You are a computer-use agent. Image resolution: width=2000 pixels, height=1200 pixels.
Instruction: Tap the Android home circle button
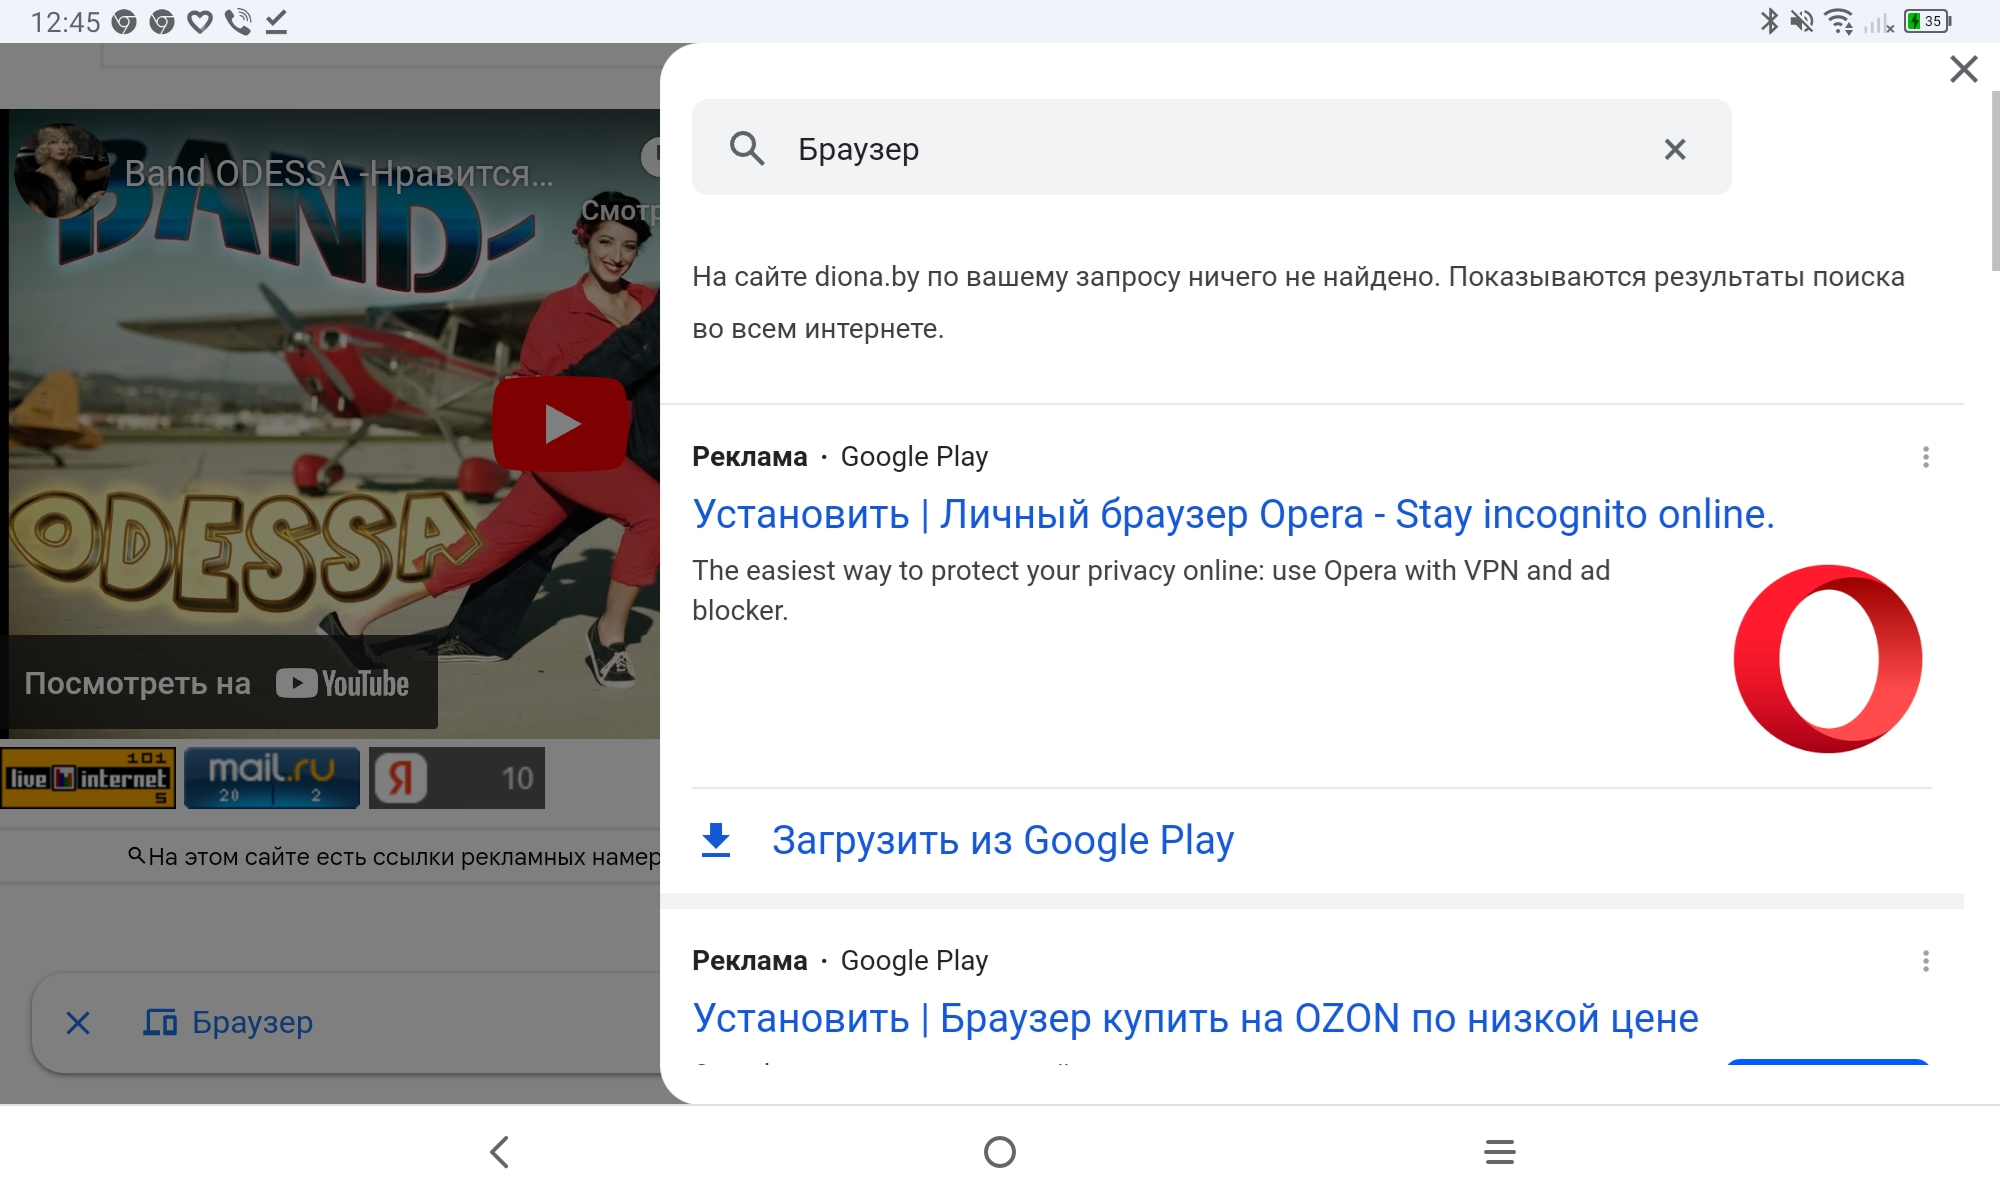[x=1000, y=1152]
